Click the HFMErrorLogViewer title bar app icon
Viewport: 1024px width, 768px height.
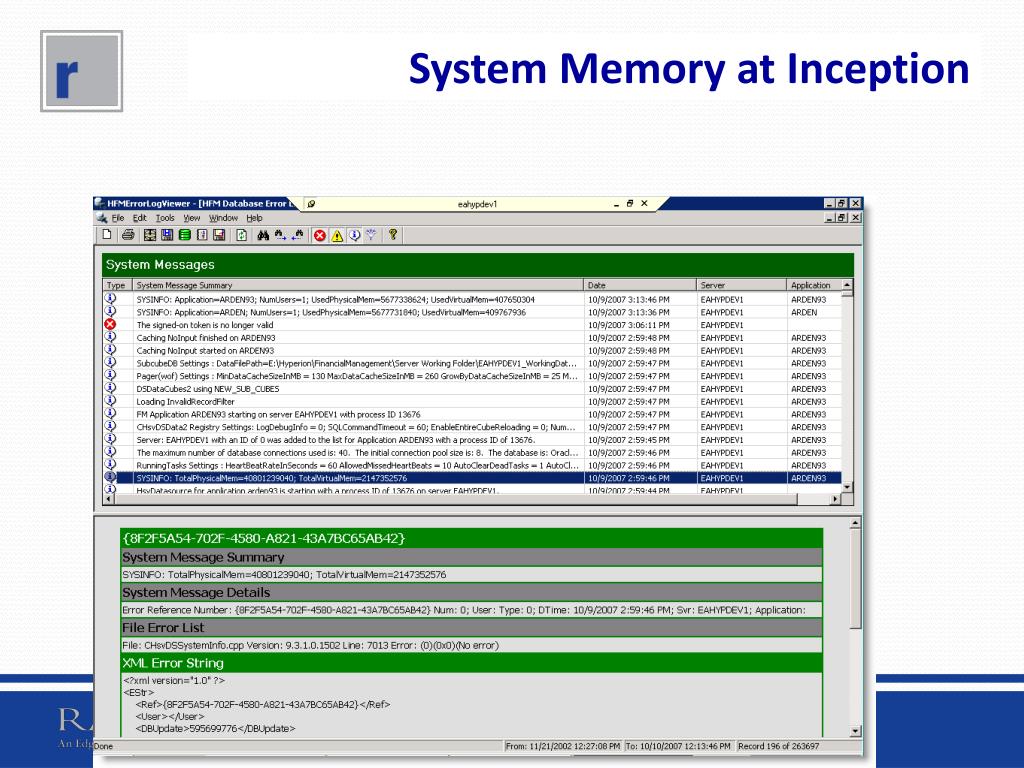click(x=99, y=203)
